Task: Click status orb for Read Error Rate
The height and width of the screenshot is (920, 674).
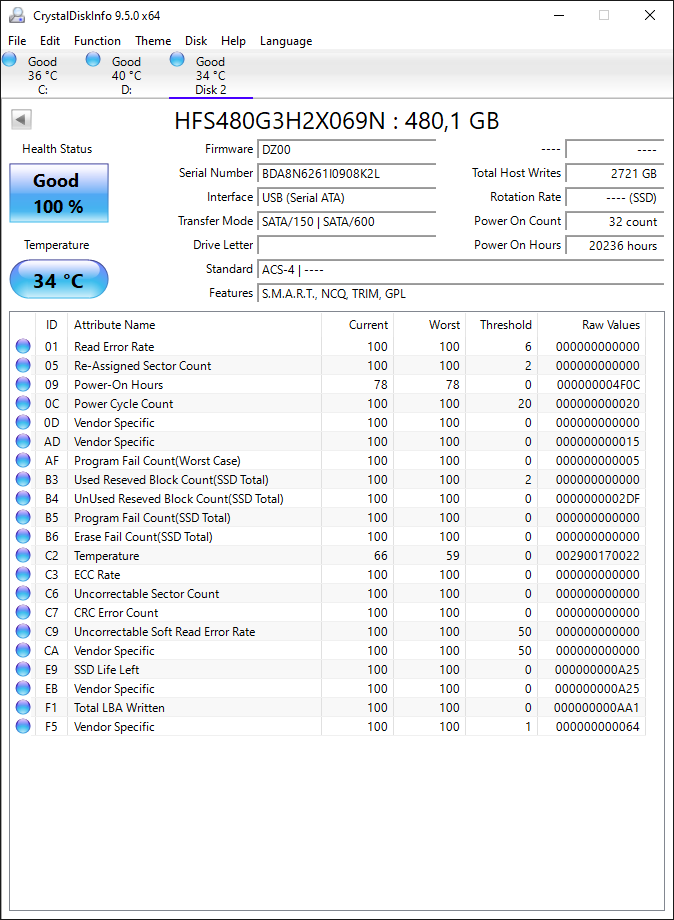Action: point(23,346)
